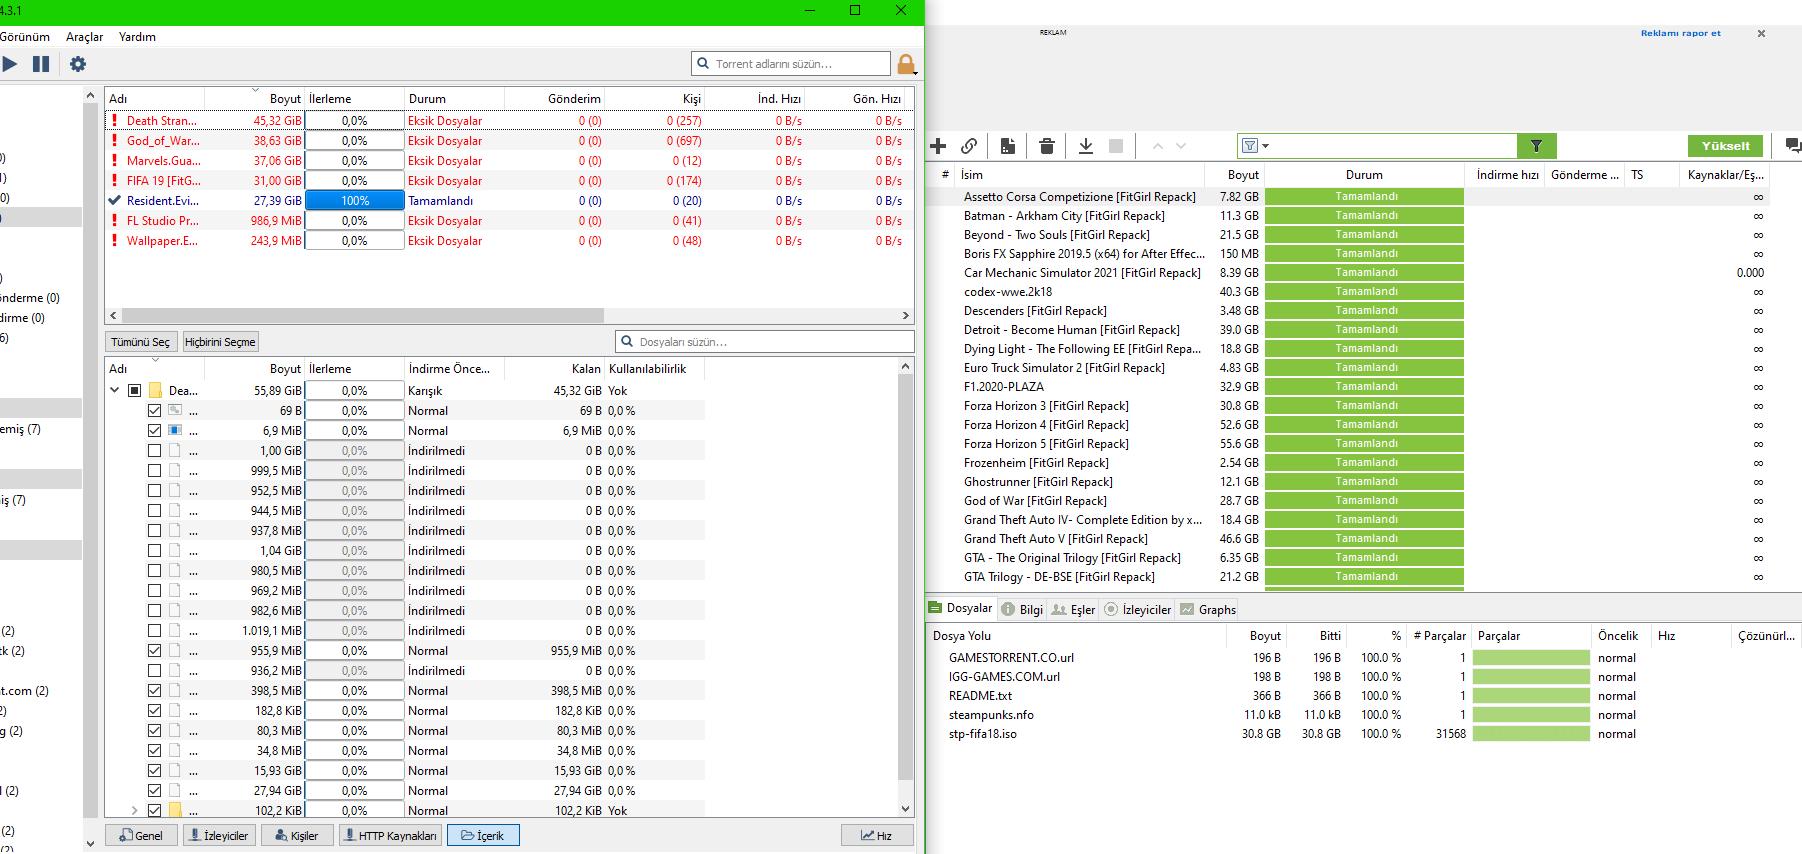Click the Tümünü Seç button
Screen dimensions: 1802x854
coord(141,342)
